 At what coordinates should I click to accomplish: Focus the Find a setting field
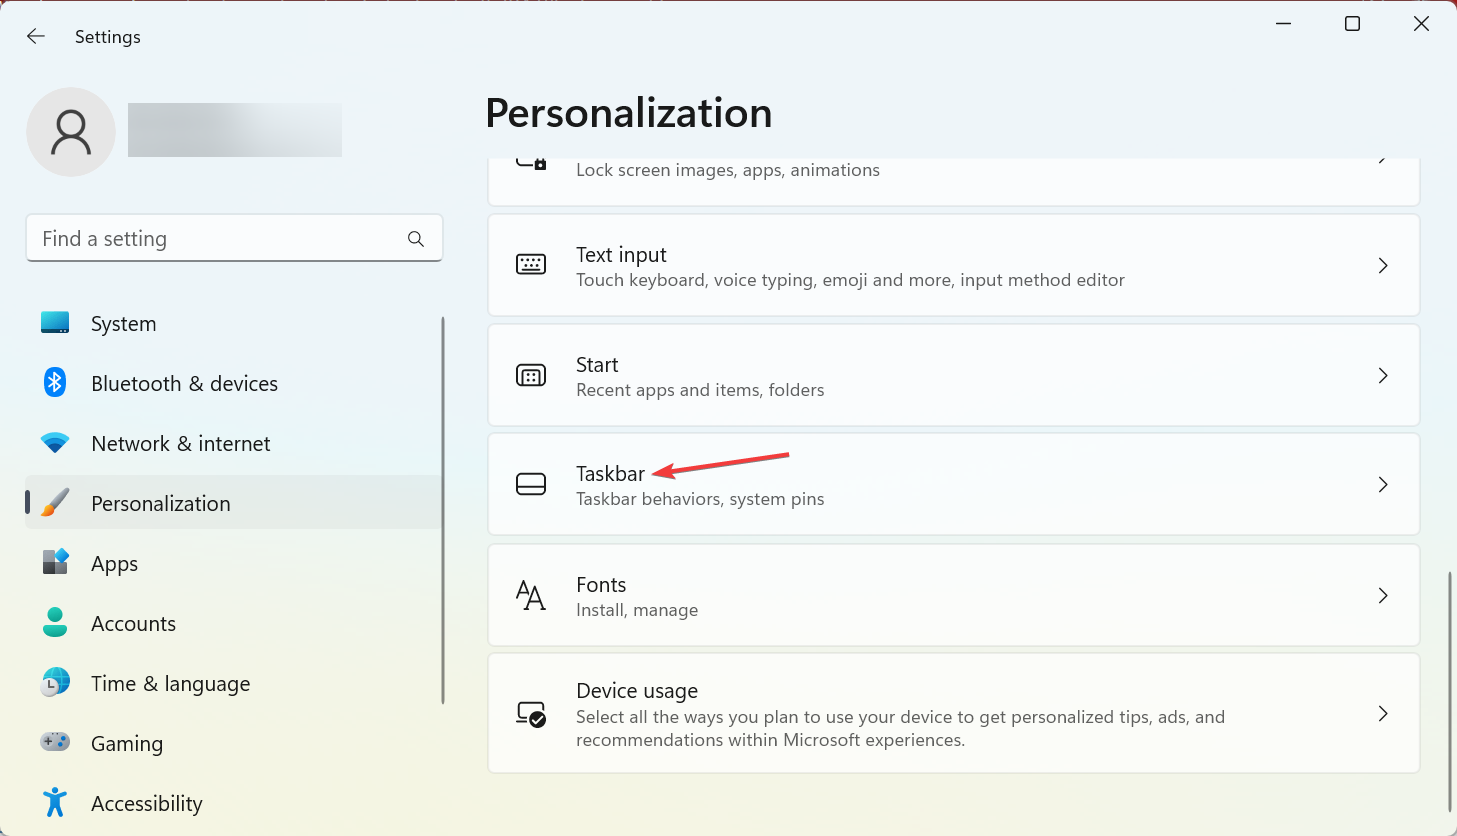tap(234, 239)
